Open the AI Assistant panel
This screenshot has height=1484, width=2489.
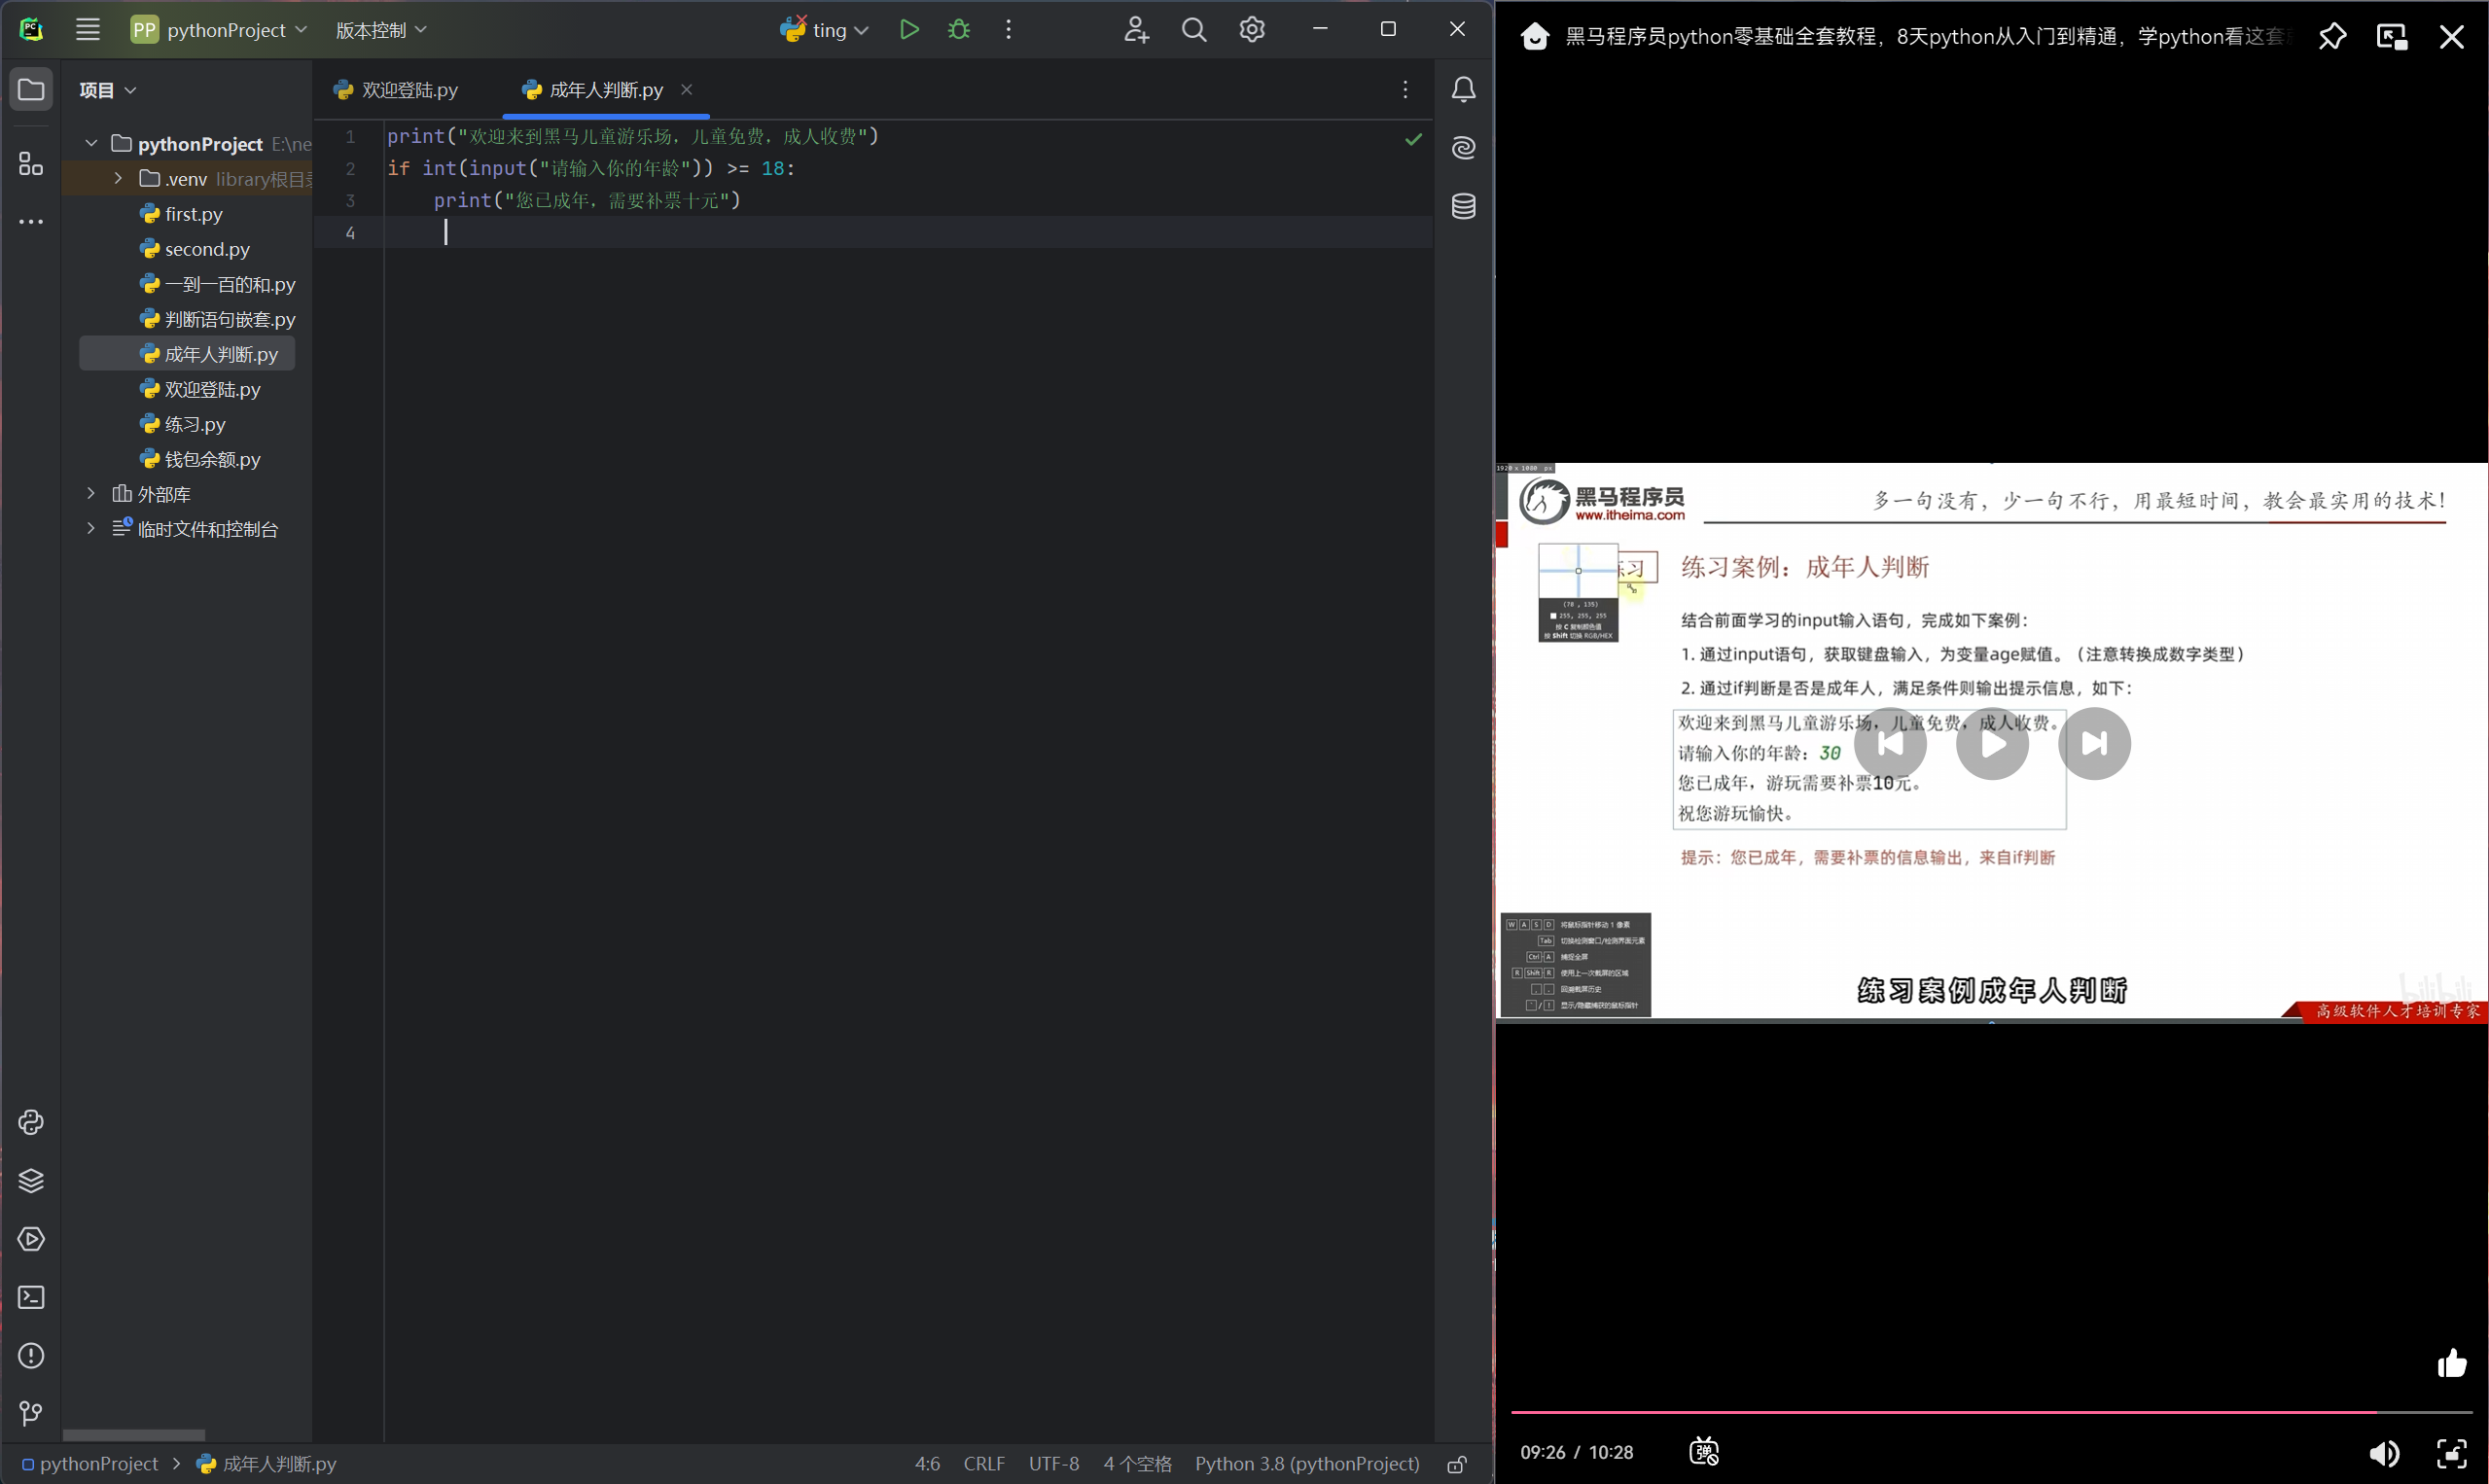(x=1462, y=147)
